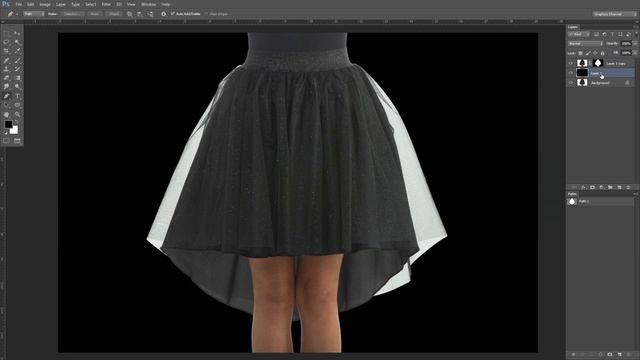The image size is (640, 360).
Task: Select the Clone Stamp tool
Action: pyautogui.click(x=7, y=69)
